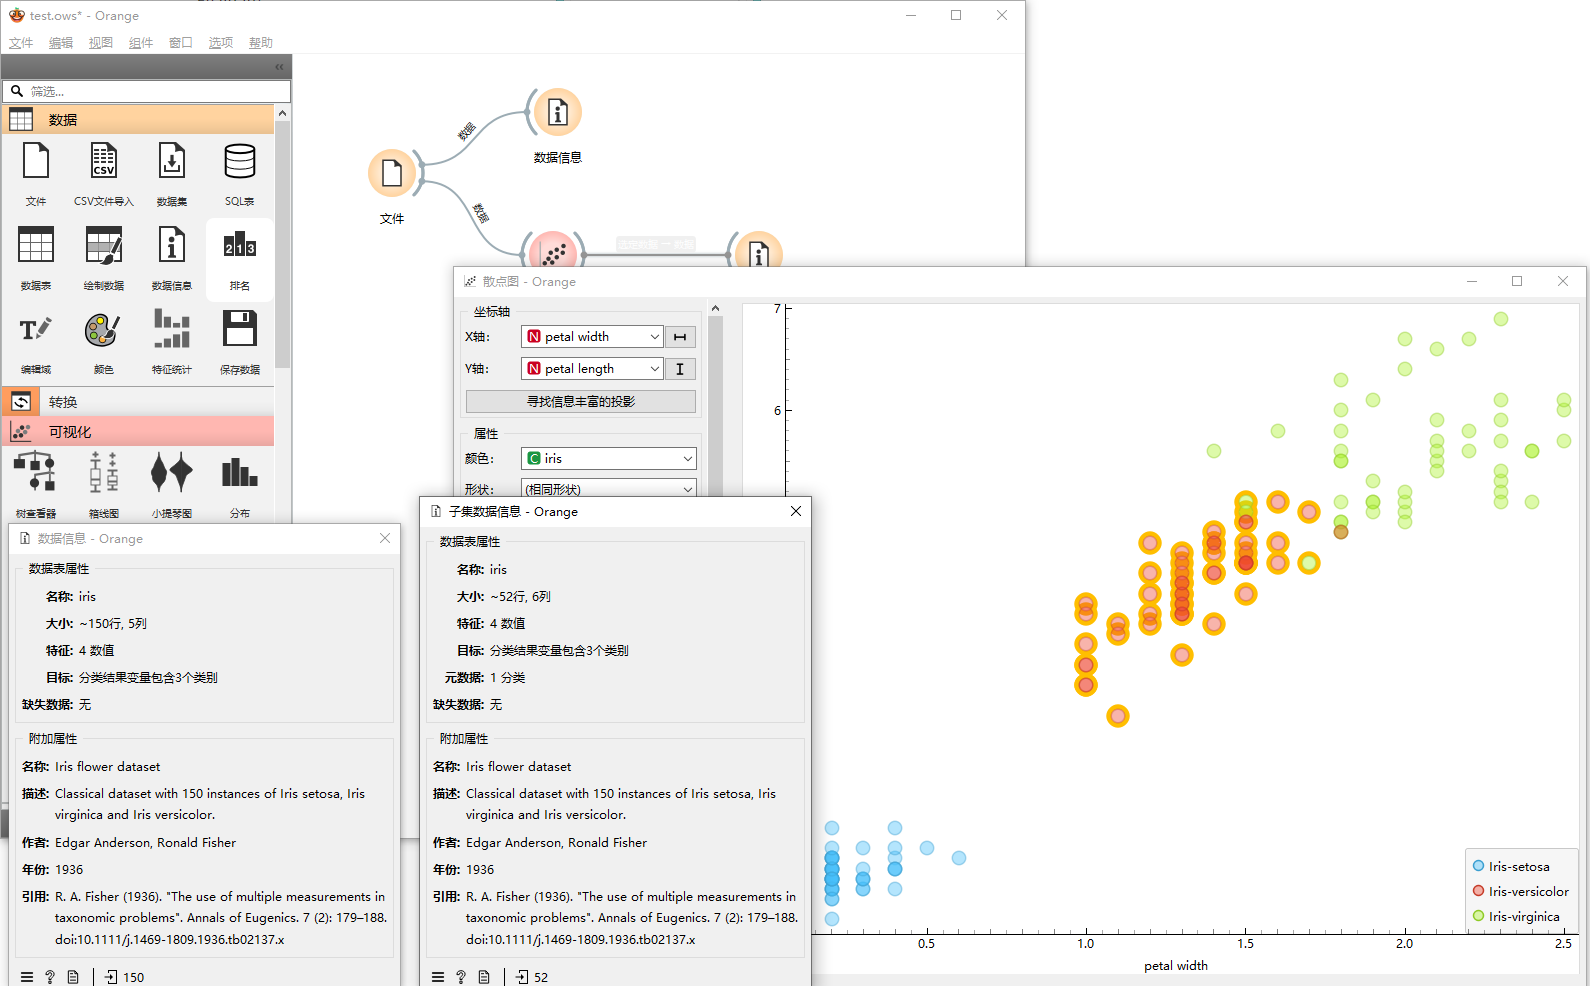Add the 箱线图 (Box Plot) widget
Image resolution: width=1590 pixels, height=986 pixels.
[104, 484]
